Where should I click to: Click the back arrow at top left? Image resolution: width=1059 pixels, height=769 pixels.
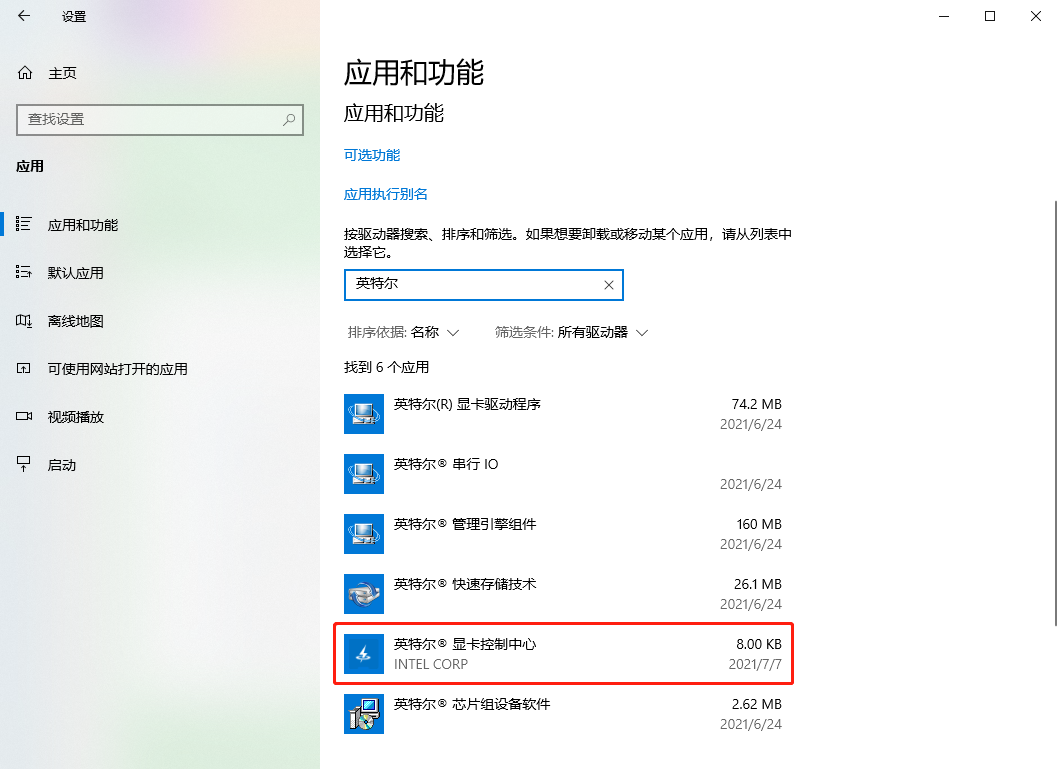click(25, 16)
